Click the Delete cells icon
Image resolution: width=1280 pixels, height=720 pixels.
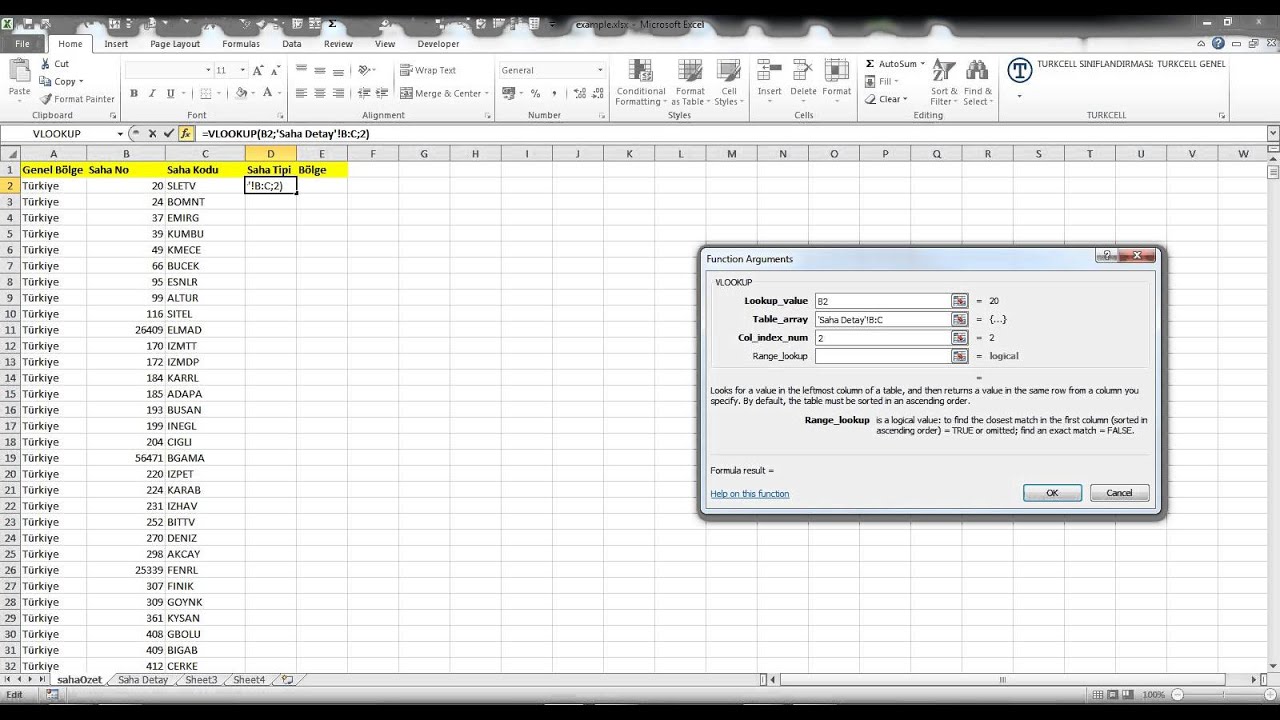click(x=803, y=70)
